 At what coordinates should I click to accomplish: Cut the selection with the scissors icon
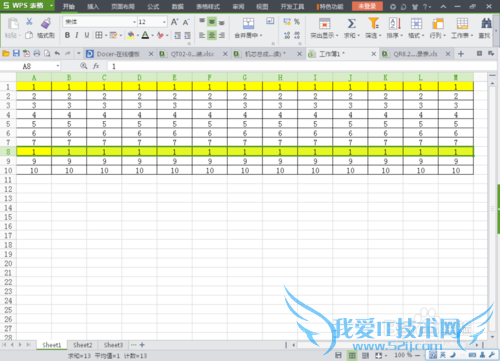(x=29, y=22)
